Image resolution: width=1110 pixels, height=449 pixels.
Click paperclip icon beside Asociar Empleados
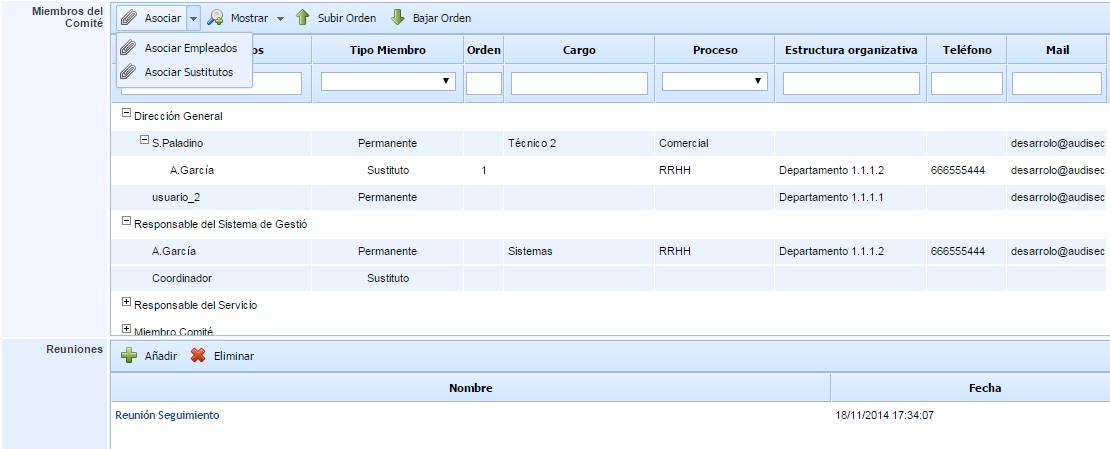128,48
